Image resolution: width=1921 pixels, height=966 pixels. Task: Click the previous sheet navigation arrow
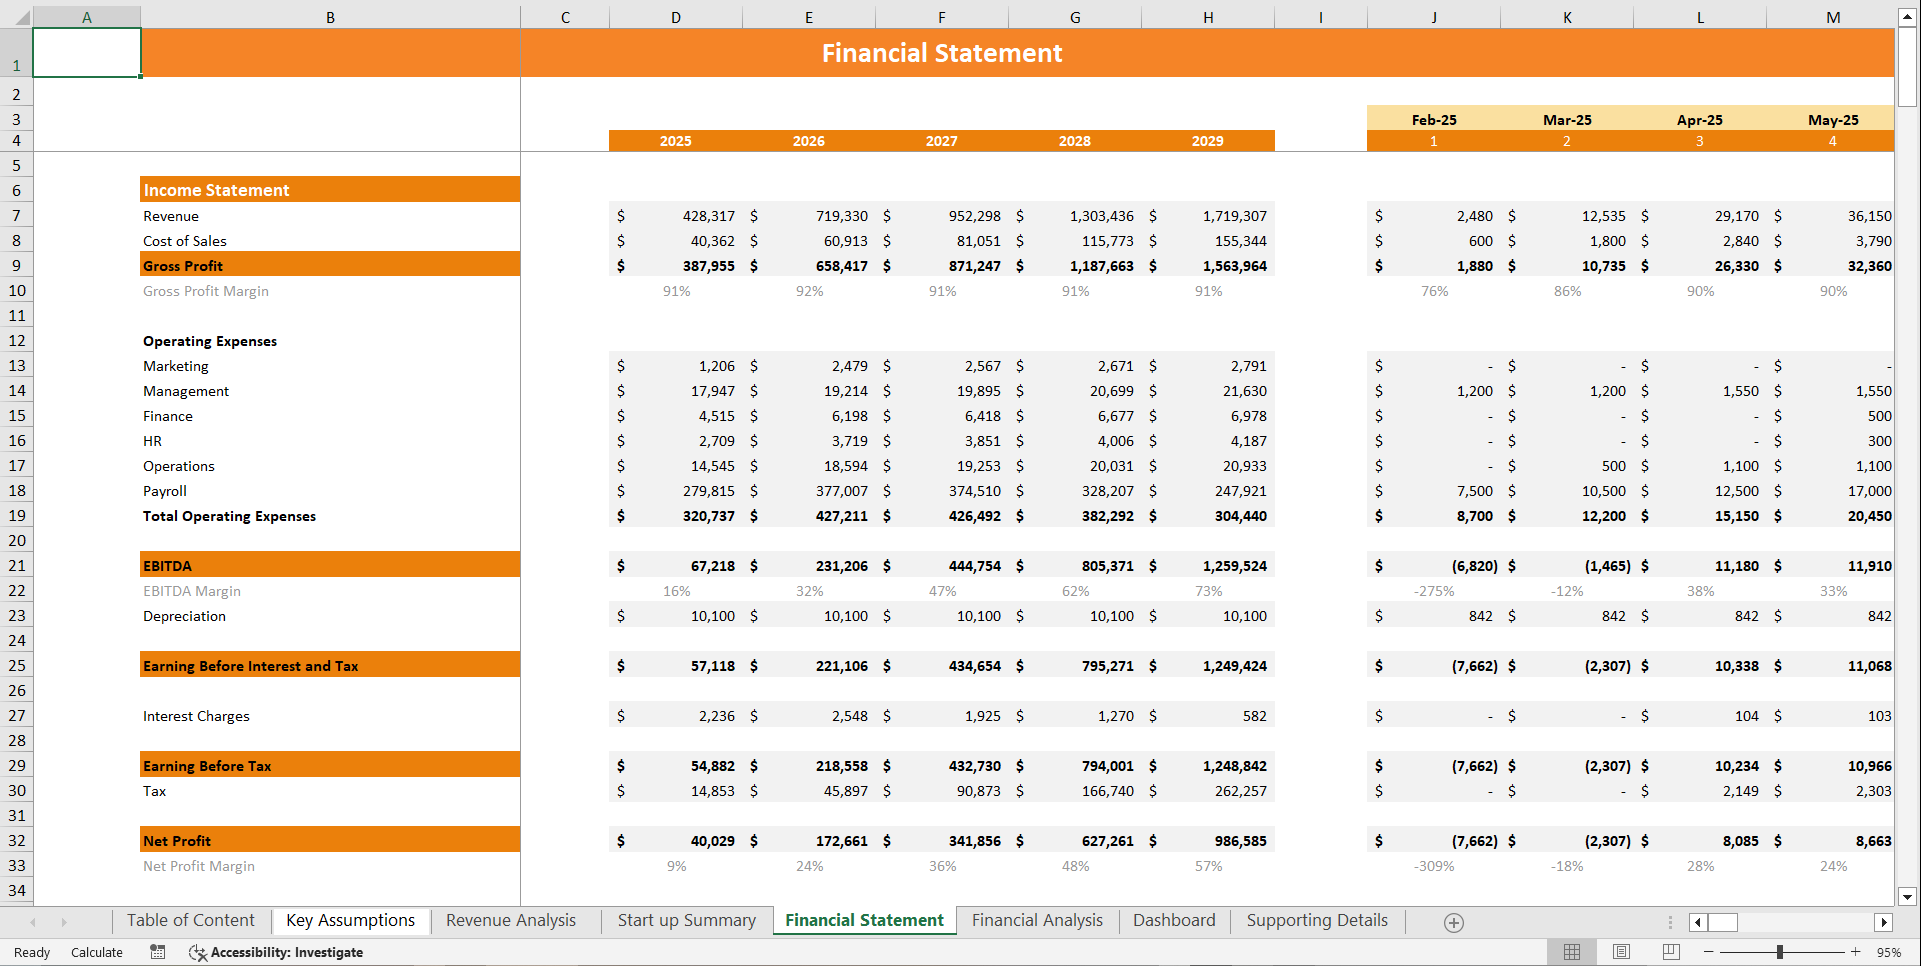[x=33, y=922]
